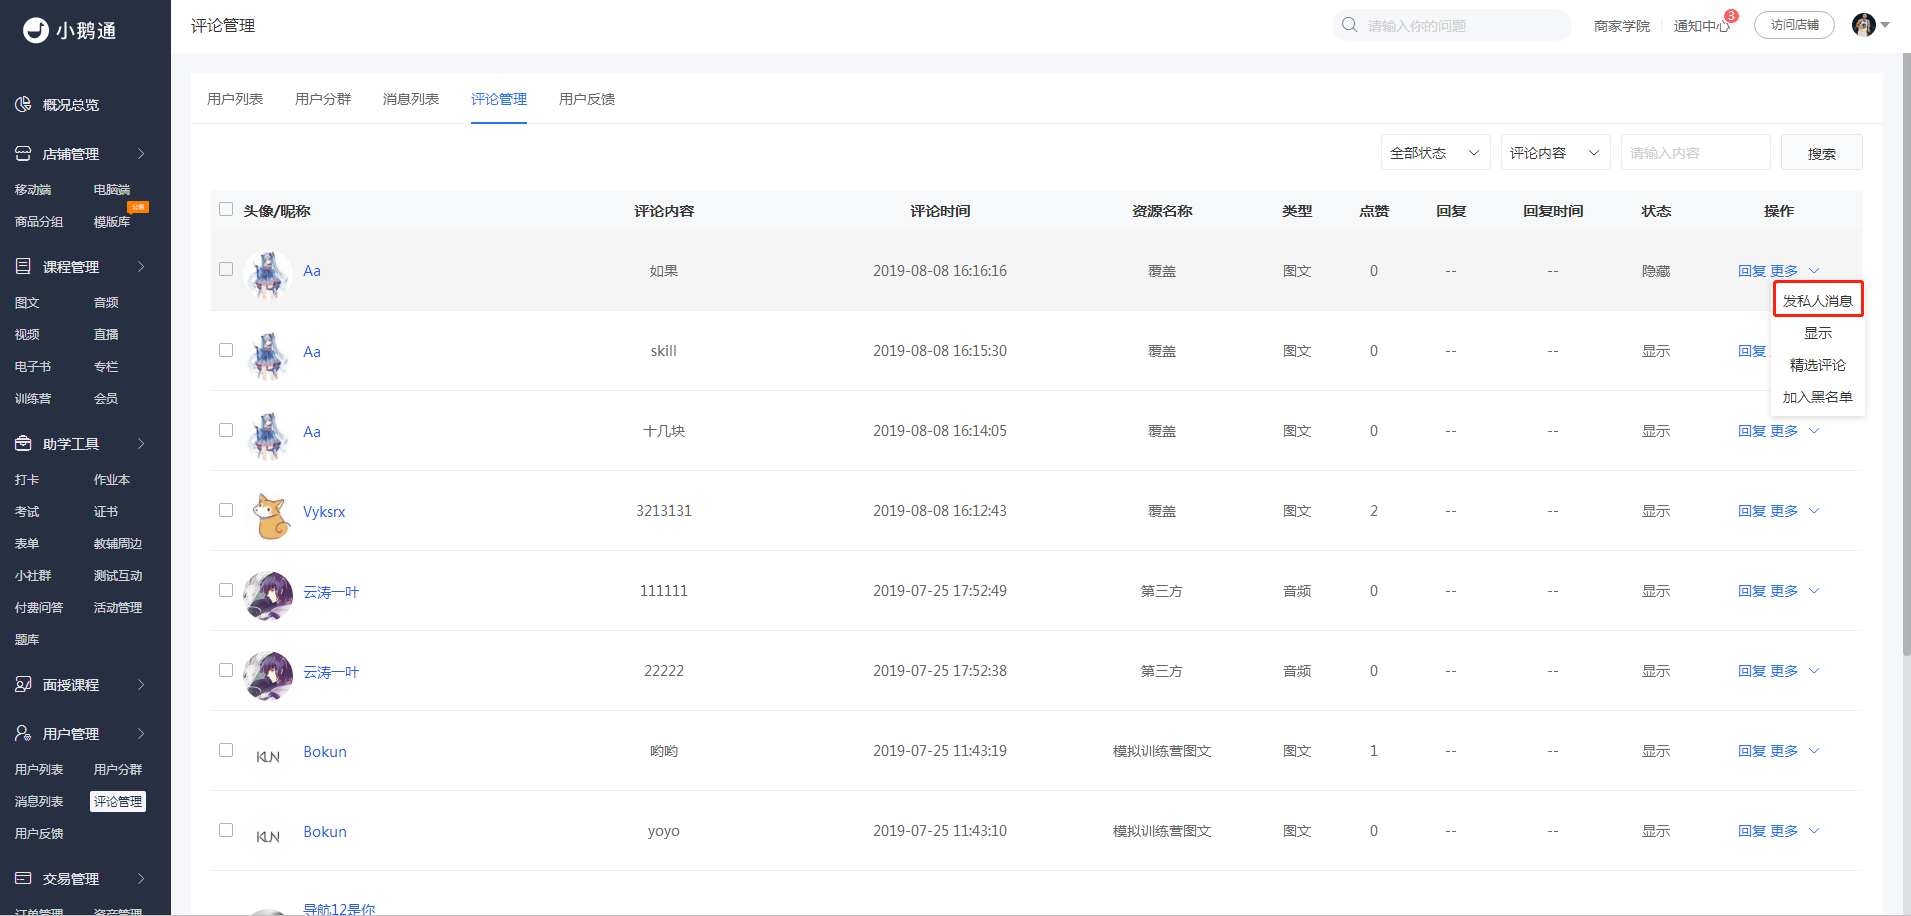Image resolution: width=1911 pixels, height=916 pixels.
Task: Expand 面授课程 sidebar arrow
Action: click(x=141, y=684)
